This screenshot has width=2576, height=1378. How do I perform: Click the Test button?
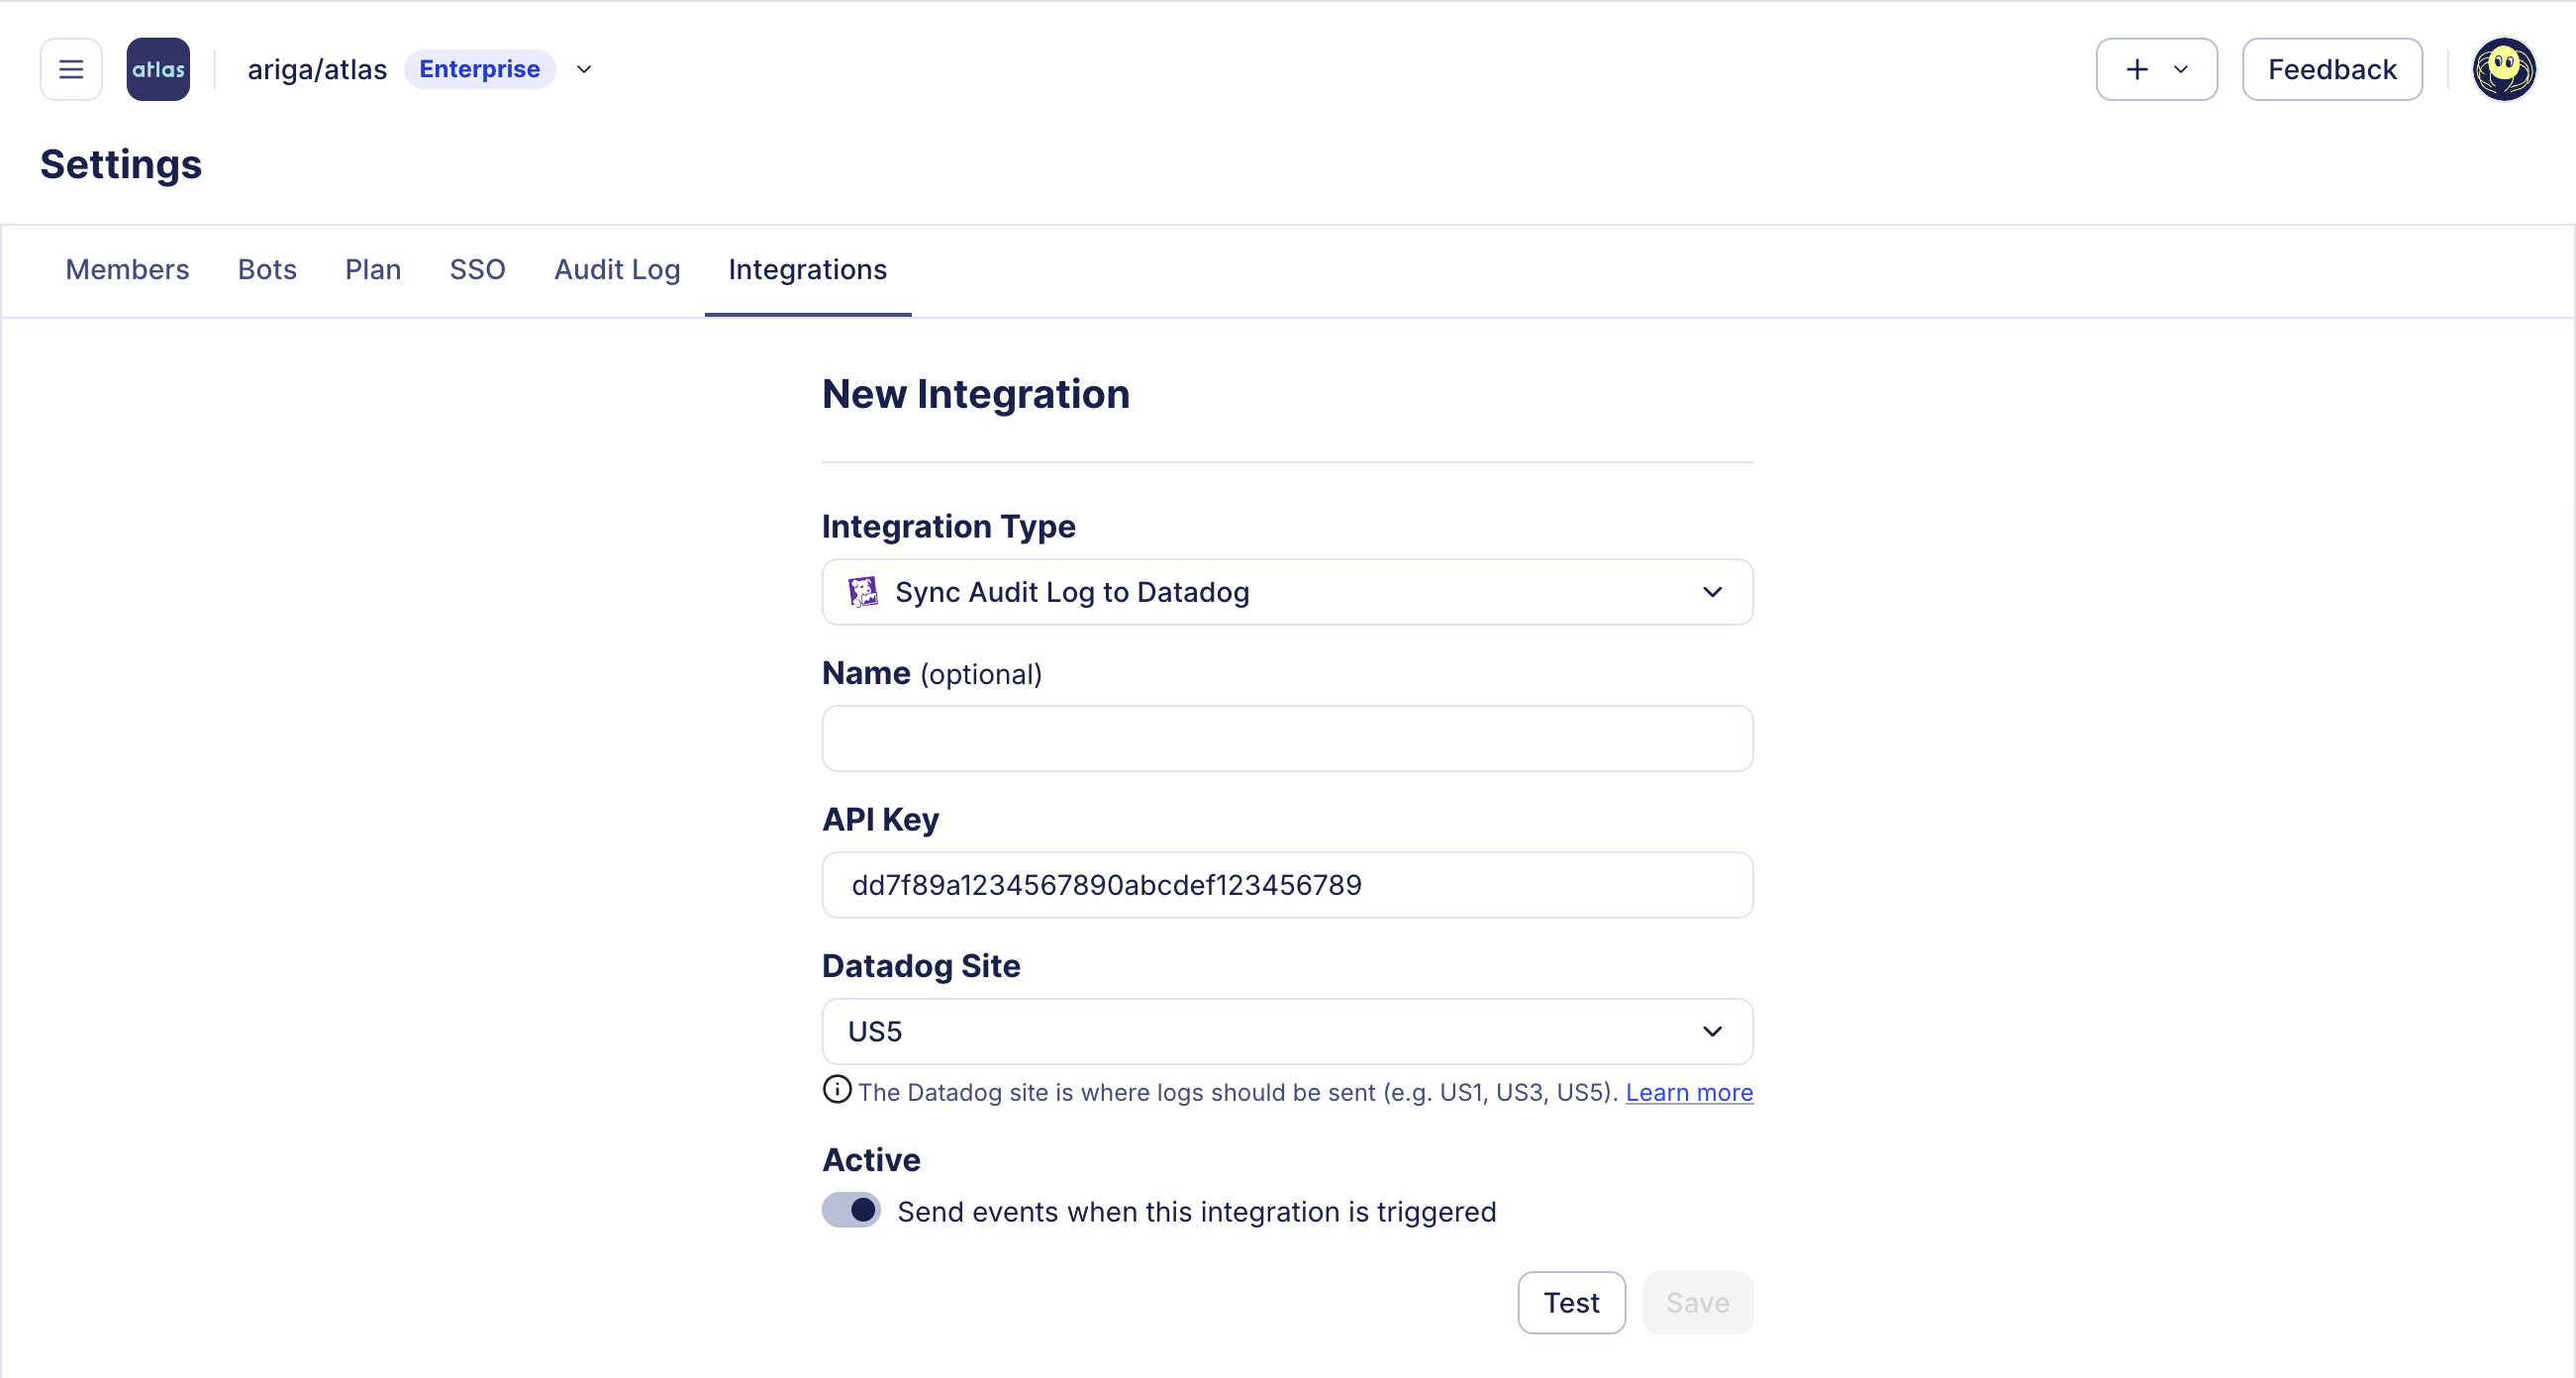(x=1570, y=1302)
